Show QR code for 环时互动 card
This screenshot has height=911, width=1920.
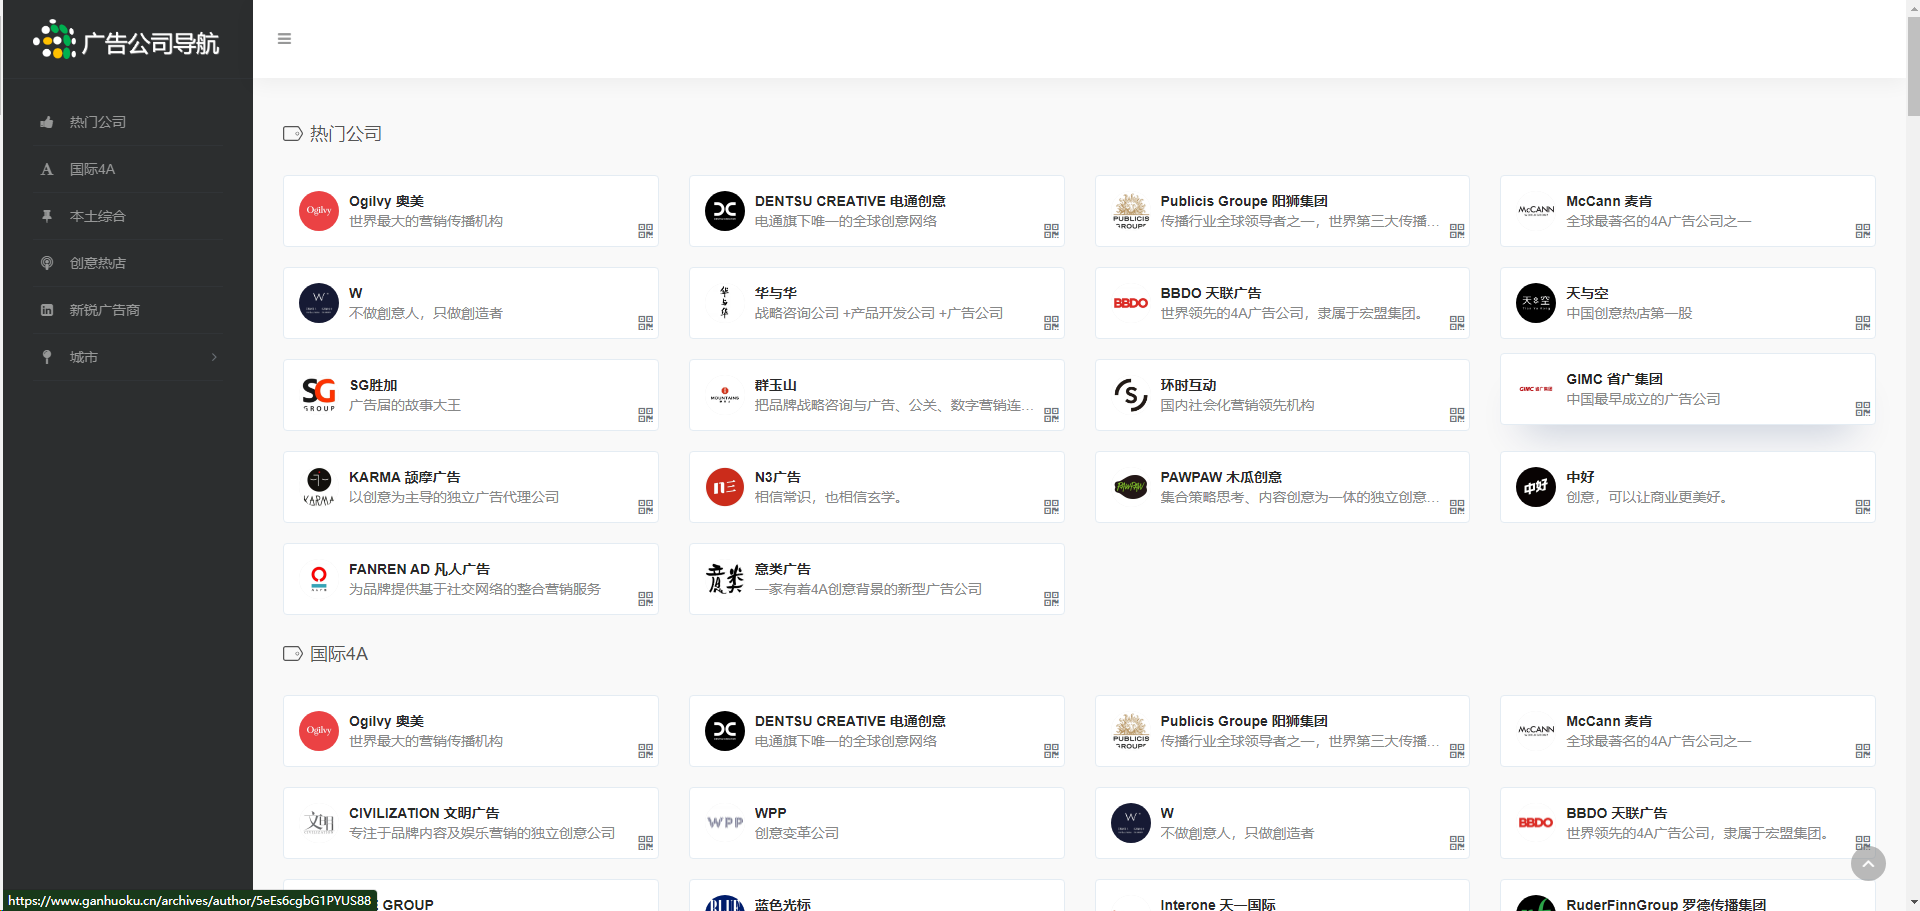click(1457, 415)
